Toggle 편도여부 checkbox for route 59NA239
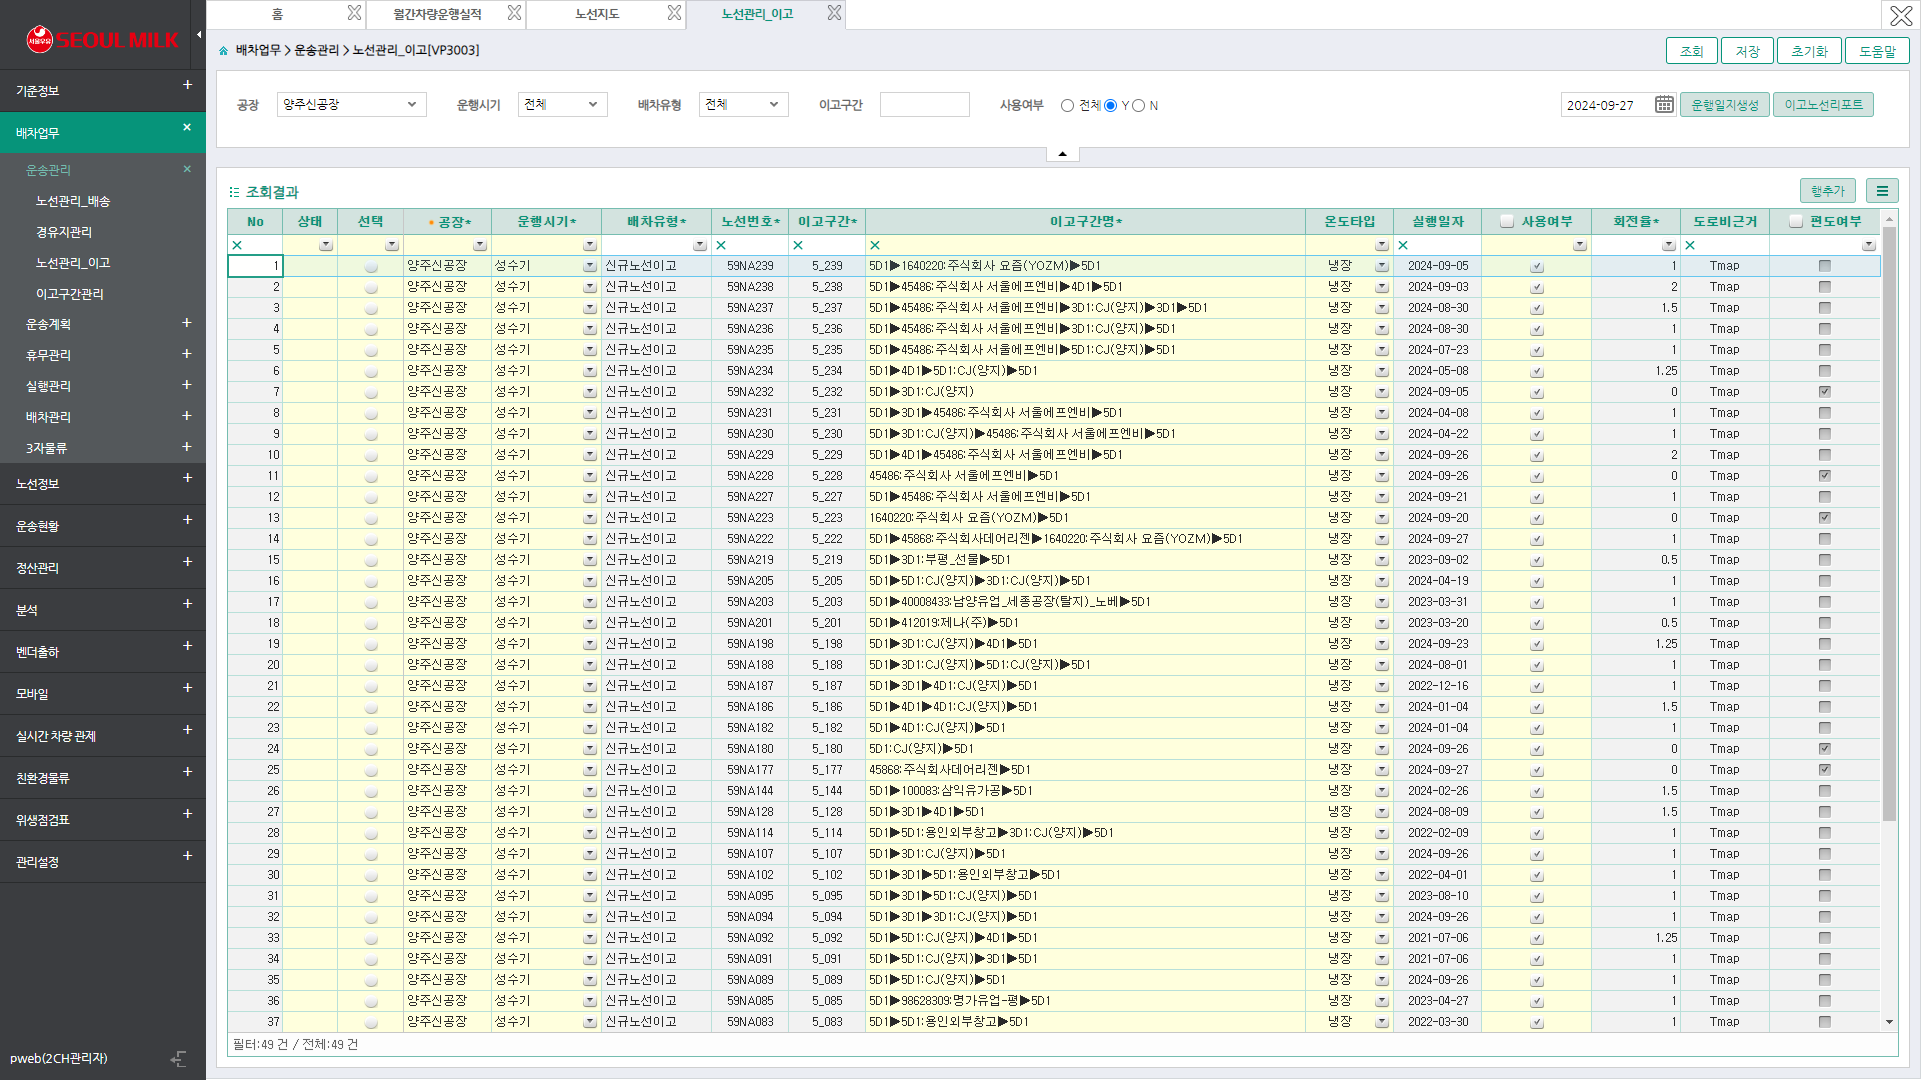Viewport: 1921px width, 1080px height. [x=1825, y=266]
